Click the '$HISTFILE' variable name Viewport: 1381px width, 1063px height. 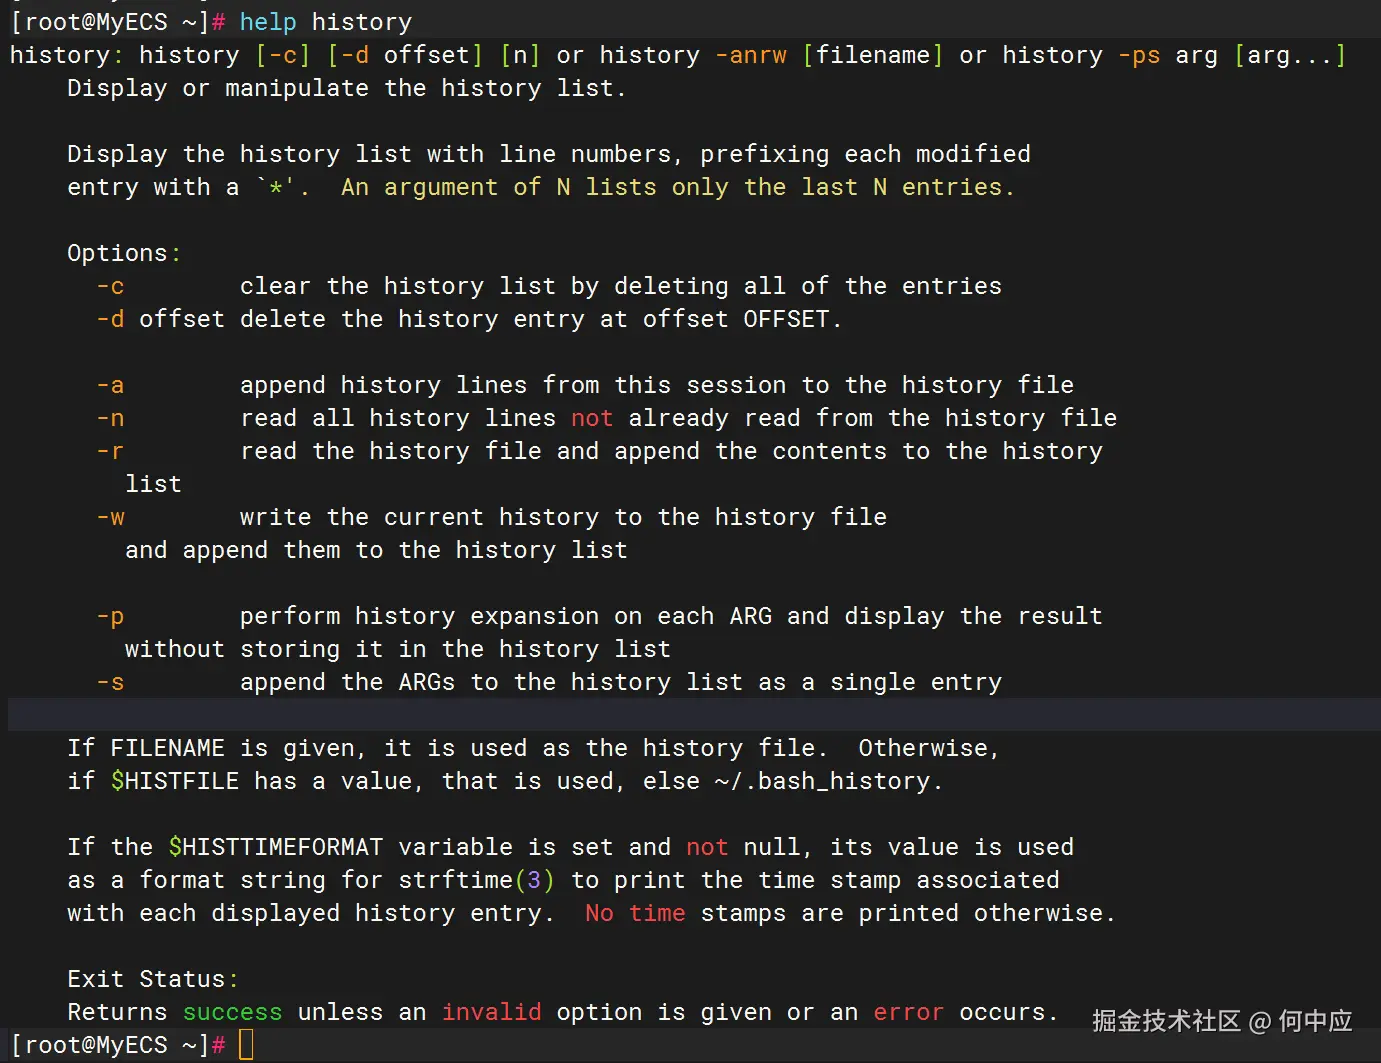pos(175,781)
